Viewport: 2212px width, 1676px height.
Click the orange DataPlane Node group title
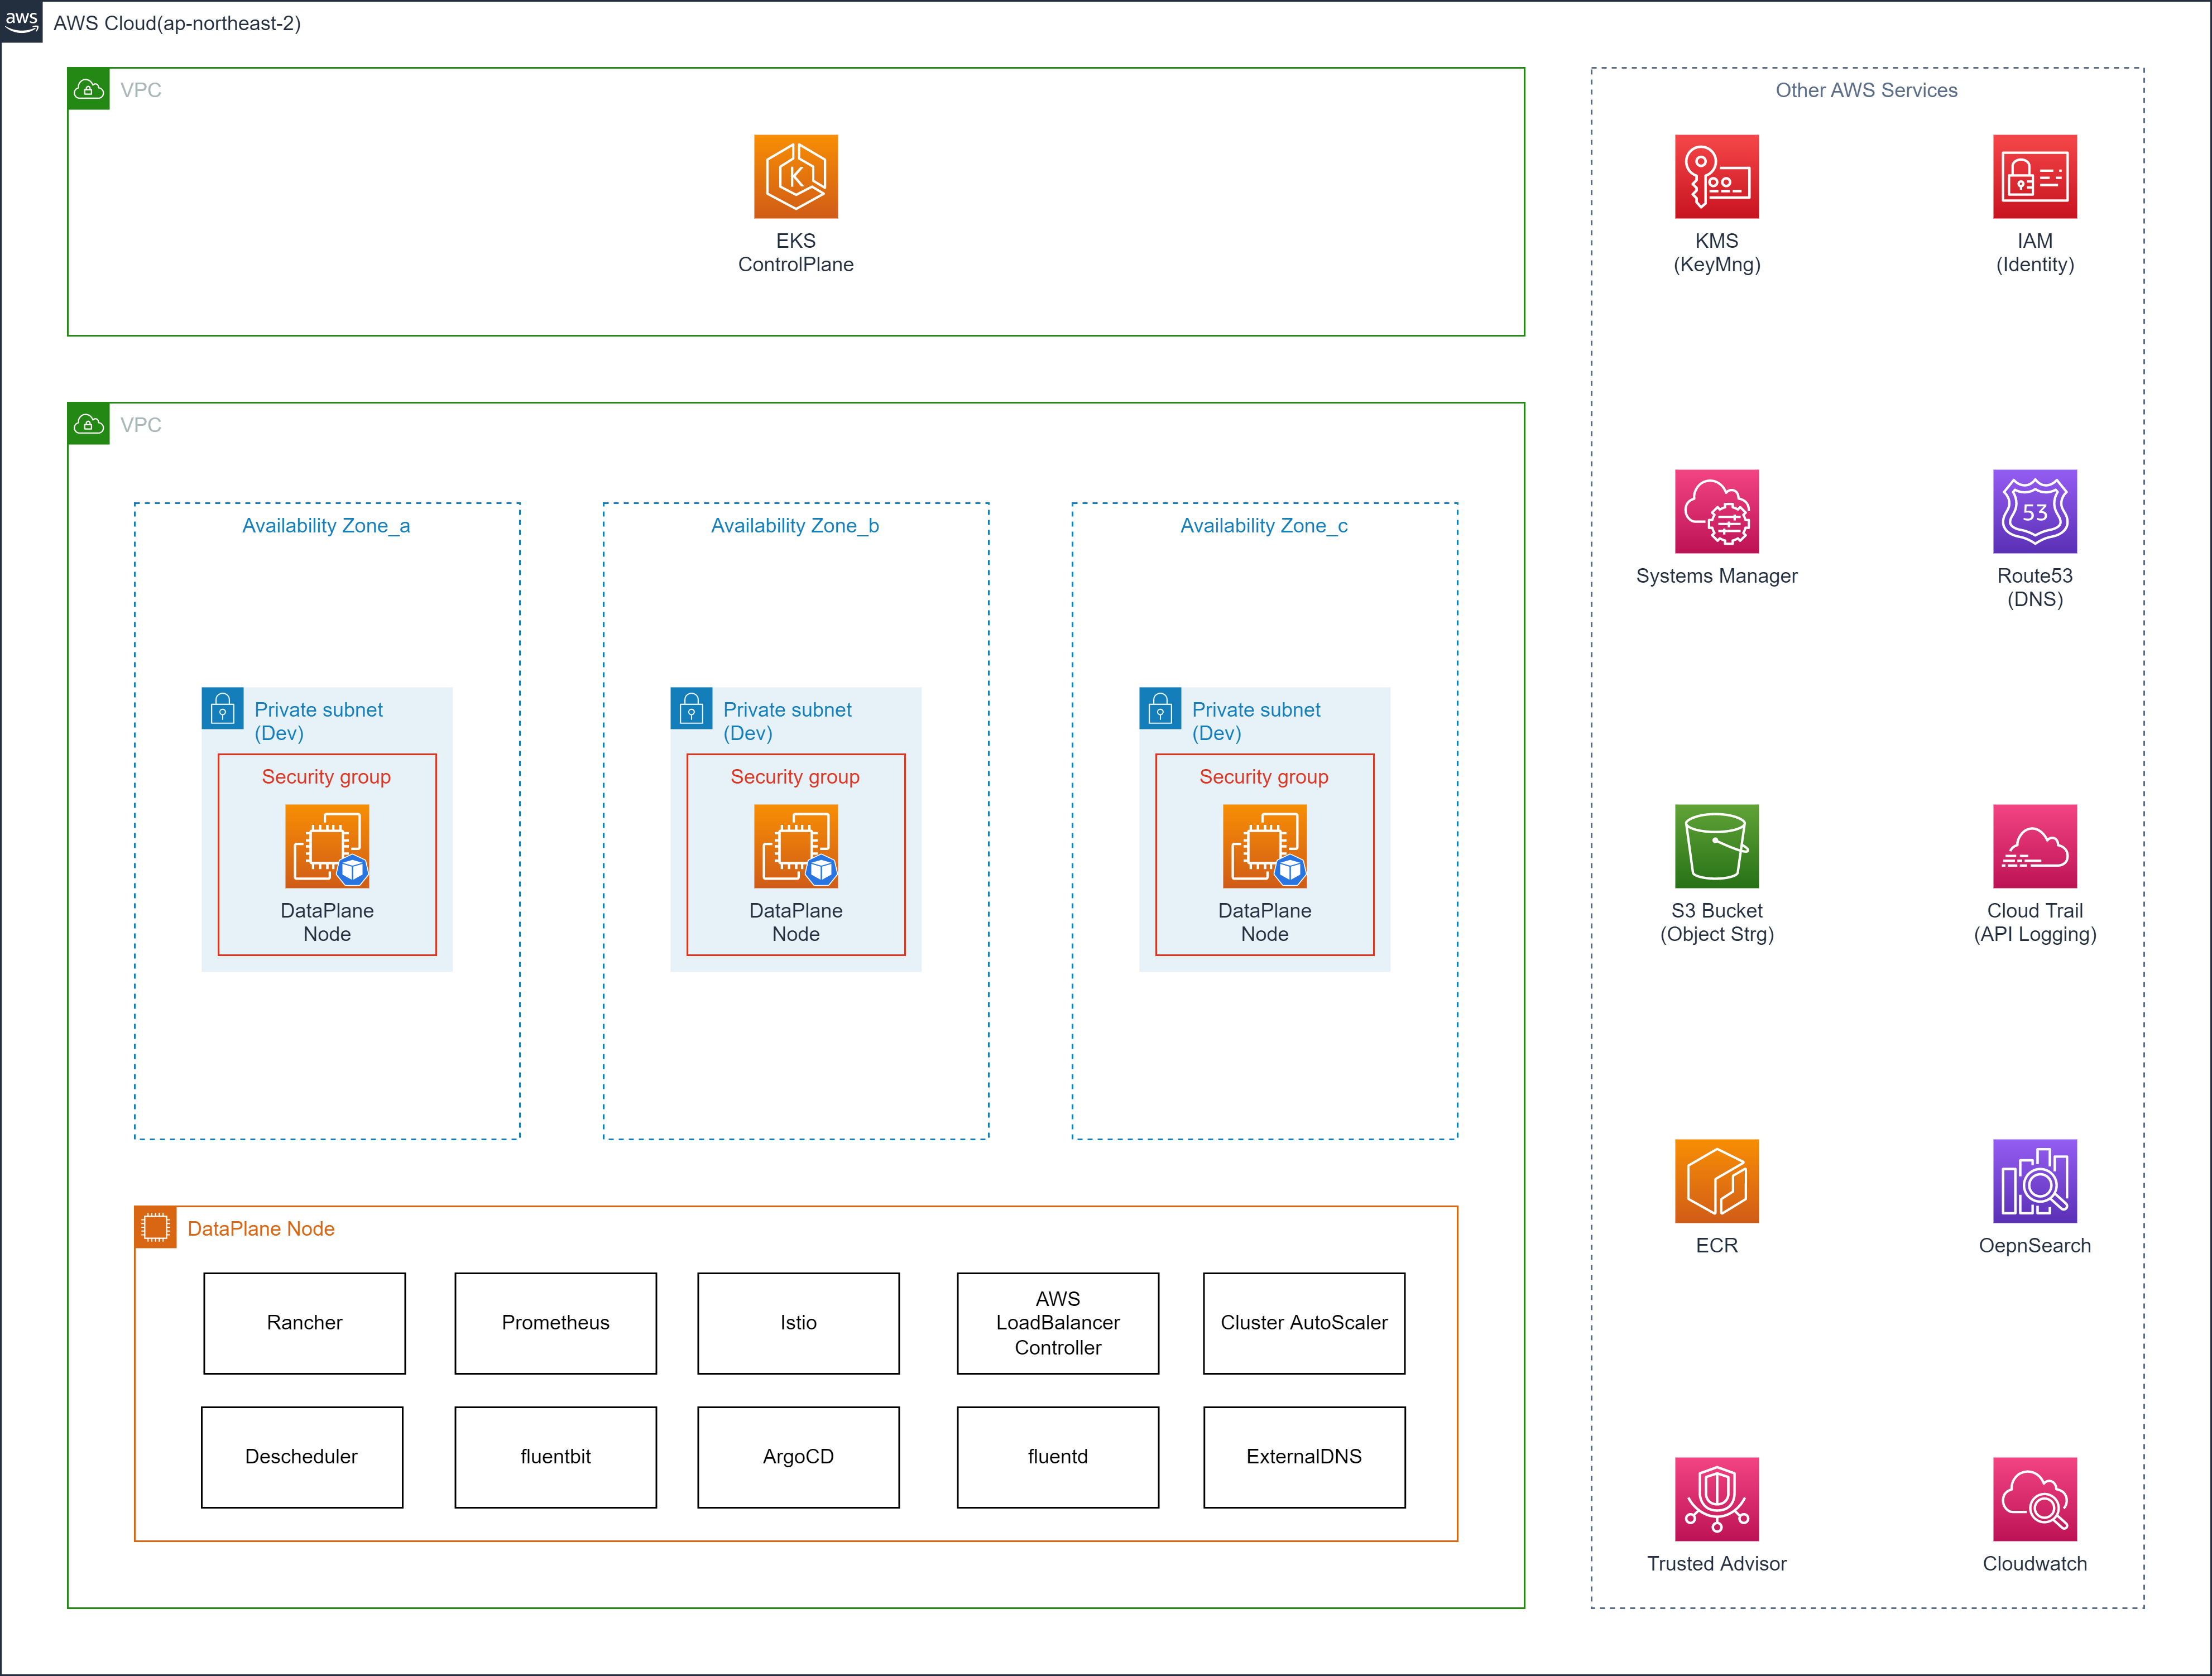tap(261, 1229)
